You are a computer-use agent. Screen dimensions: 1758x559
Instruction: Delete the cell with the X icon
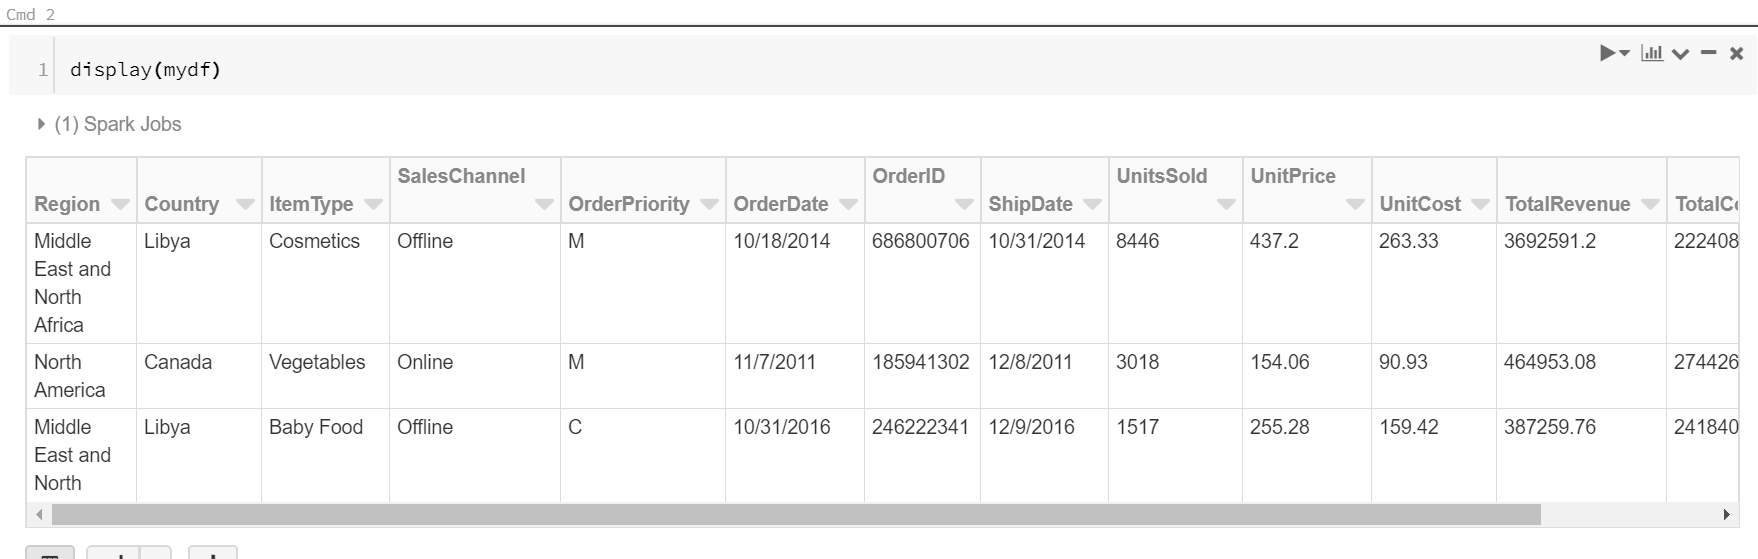point(1737,54)
